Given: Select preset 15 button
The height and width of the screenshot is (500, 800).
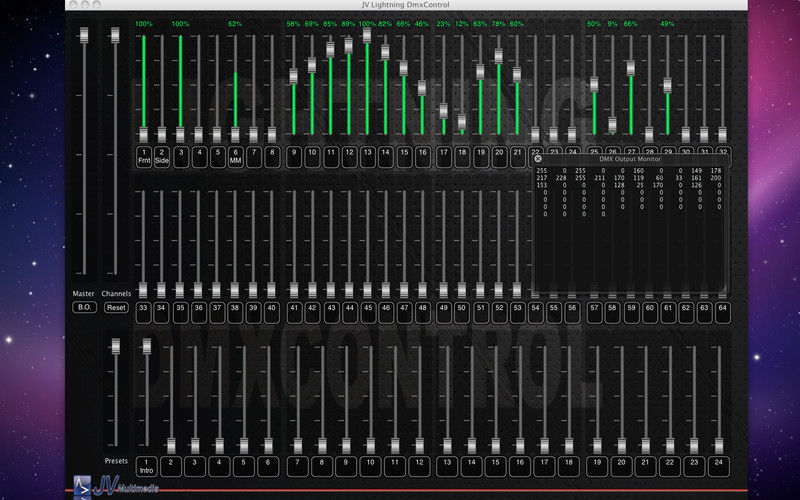Looking at the screenshot, I should pos(495,466).
